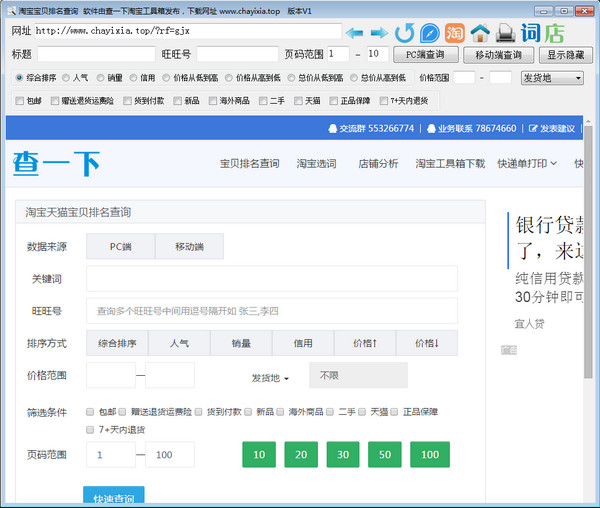Choose 价格↑ sort option
The width and height of the screenshot is (600, 508).
pyautogui.click(x=365, y=343)
